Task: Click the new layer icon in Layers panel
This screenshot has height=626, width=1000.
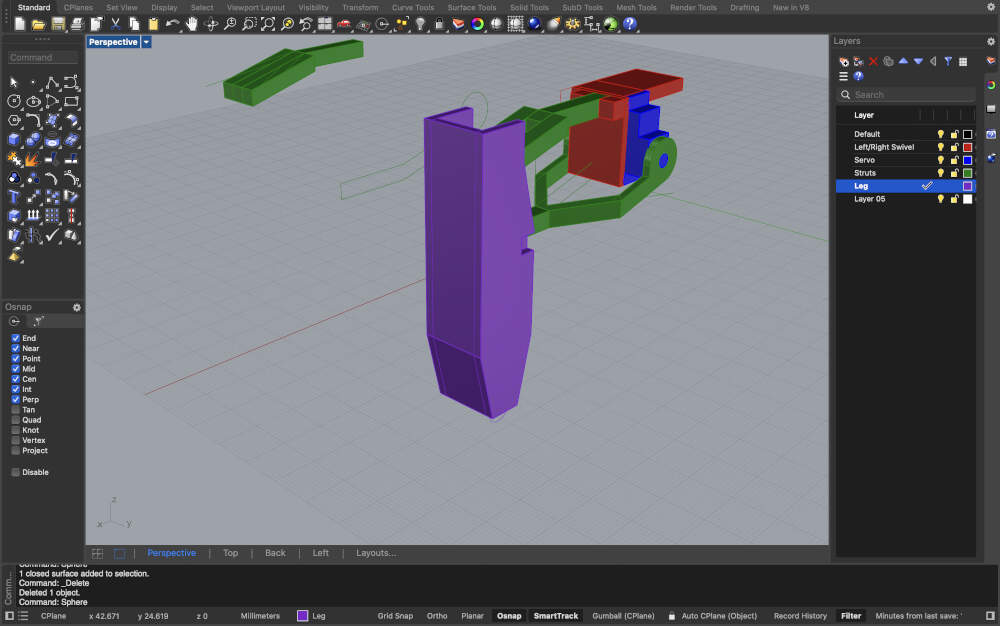Action: (844, 62)
